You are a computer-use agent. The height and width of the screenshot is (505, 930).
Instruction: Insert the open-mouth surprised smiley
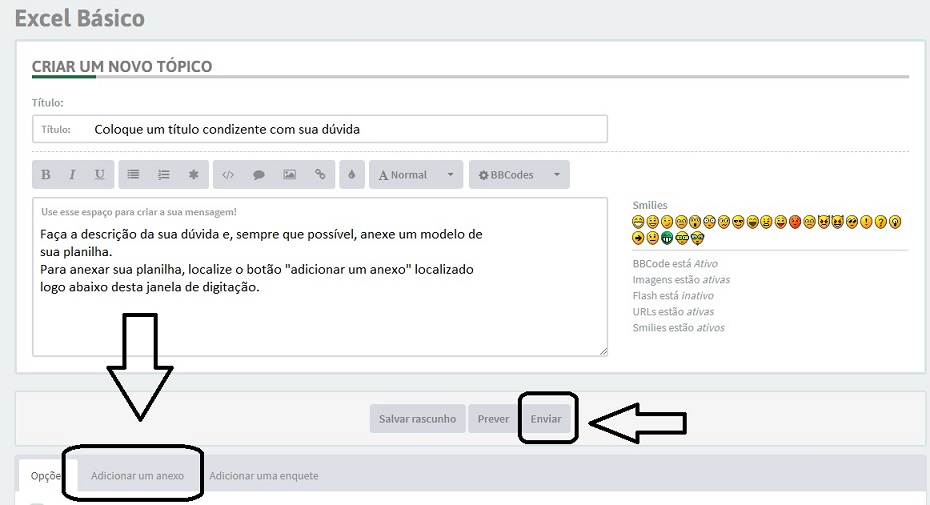(695, 222)
